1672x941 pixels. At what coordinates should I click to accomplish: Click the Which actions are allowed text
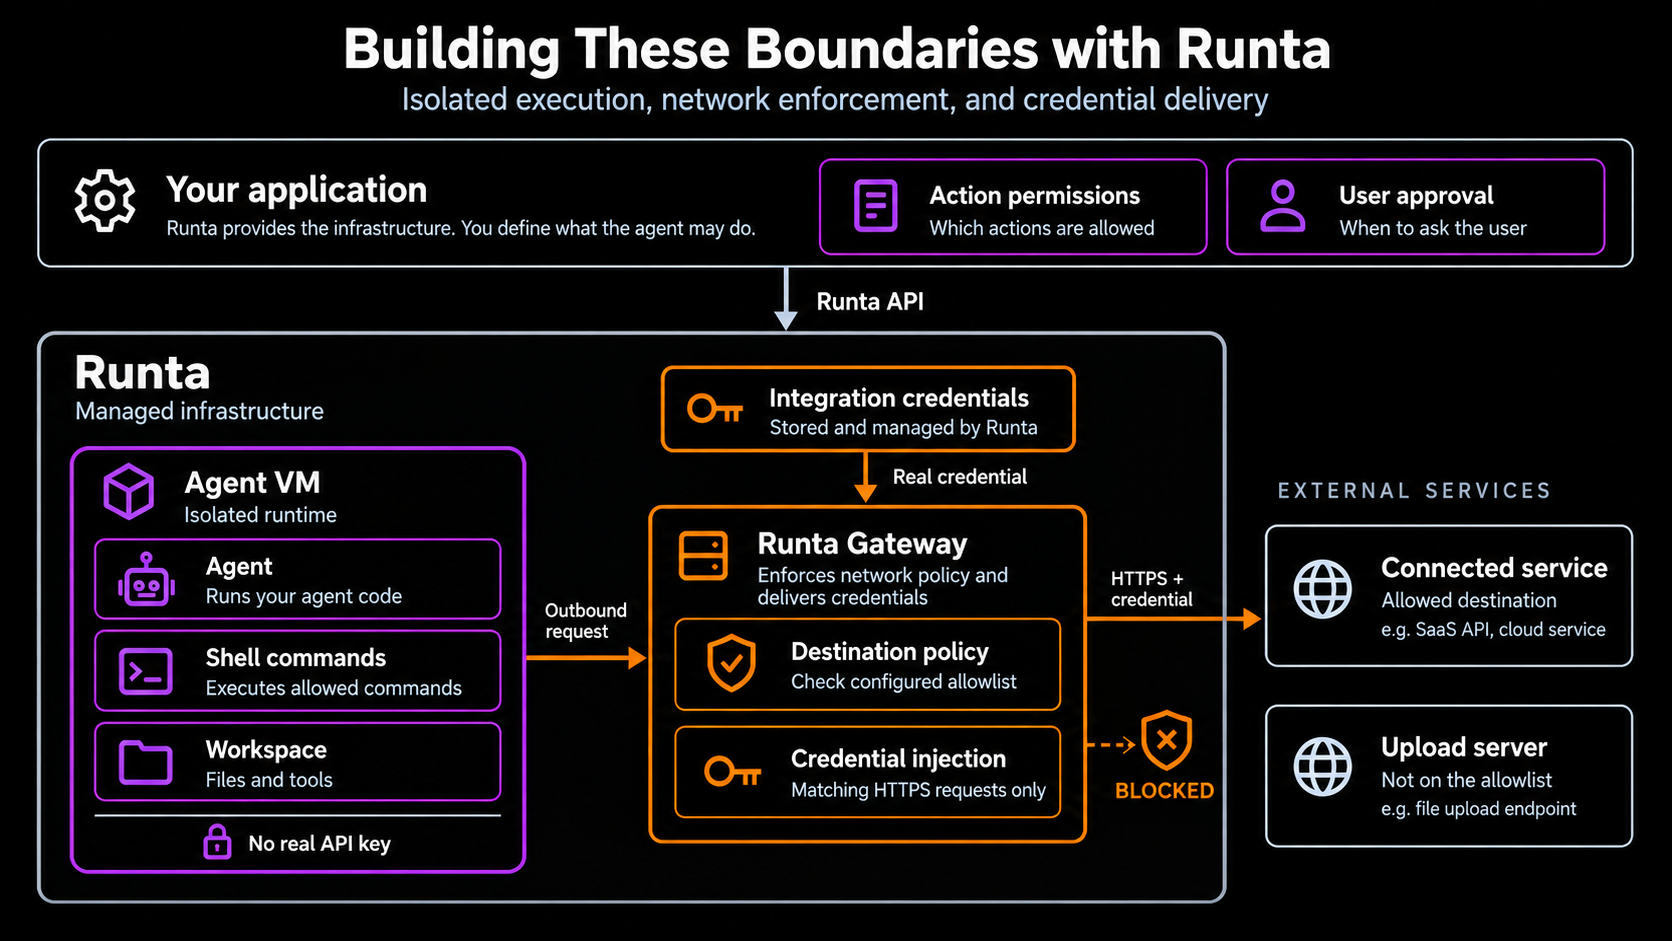(1041, 228)
